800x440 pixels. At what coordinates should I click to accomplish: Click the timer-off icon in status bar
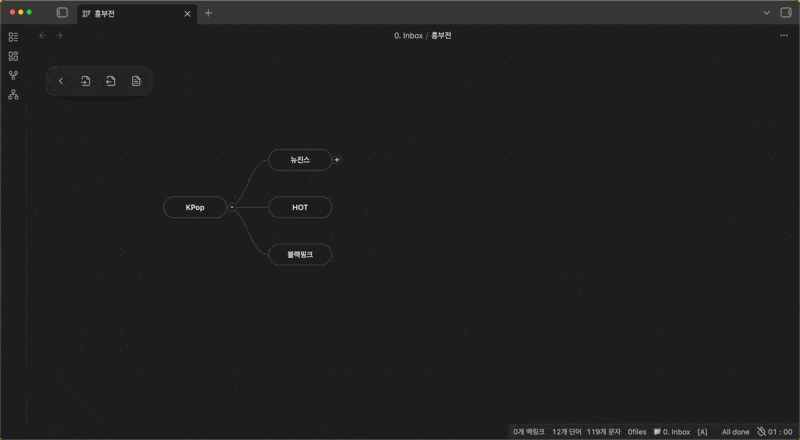[761, 432]
